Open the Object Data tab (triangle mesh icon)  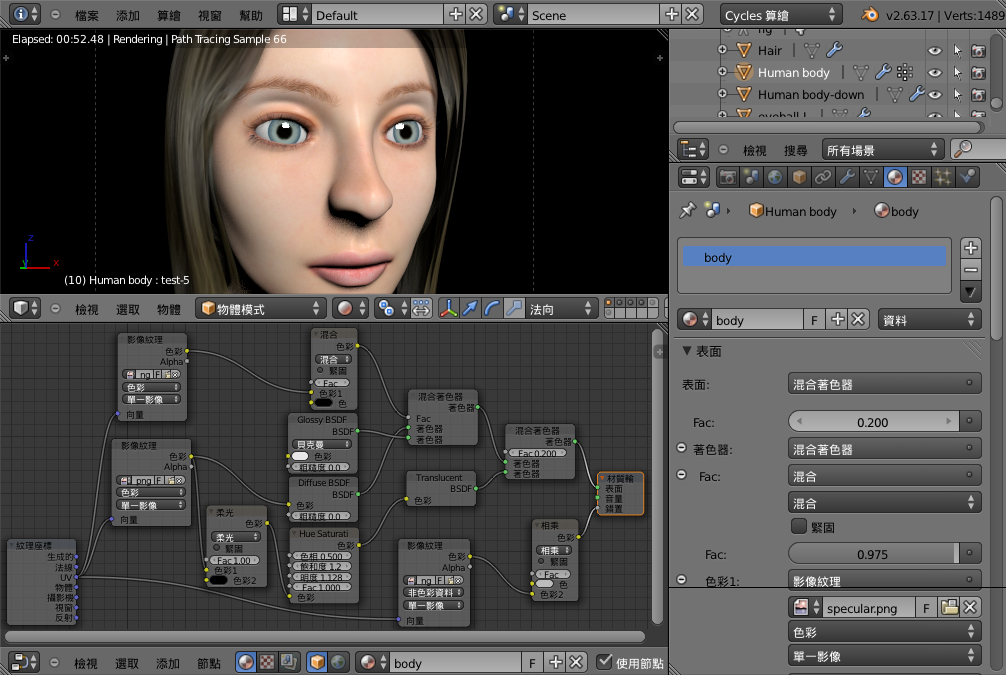click(871, 176)
